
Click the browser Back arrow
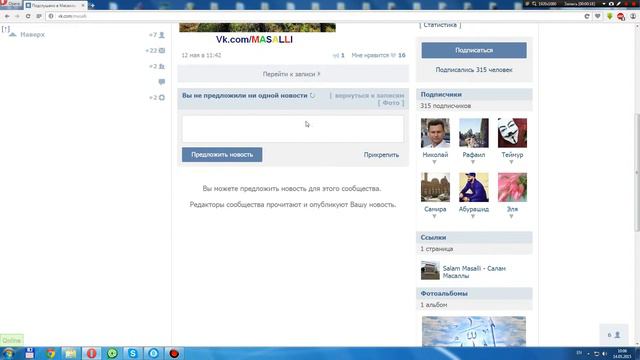click(x=7, y=16)
